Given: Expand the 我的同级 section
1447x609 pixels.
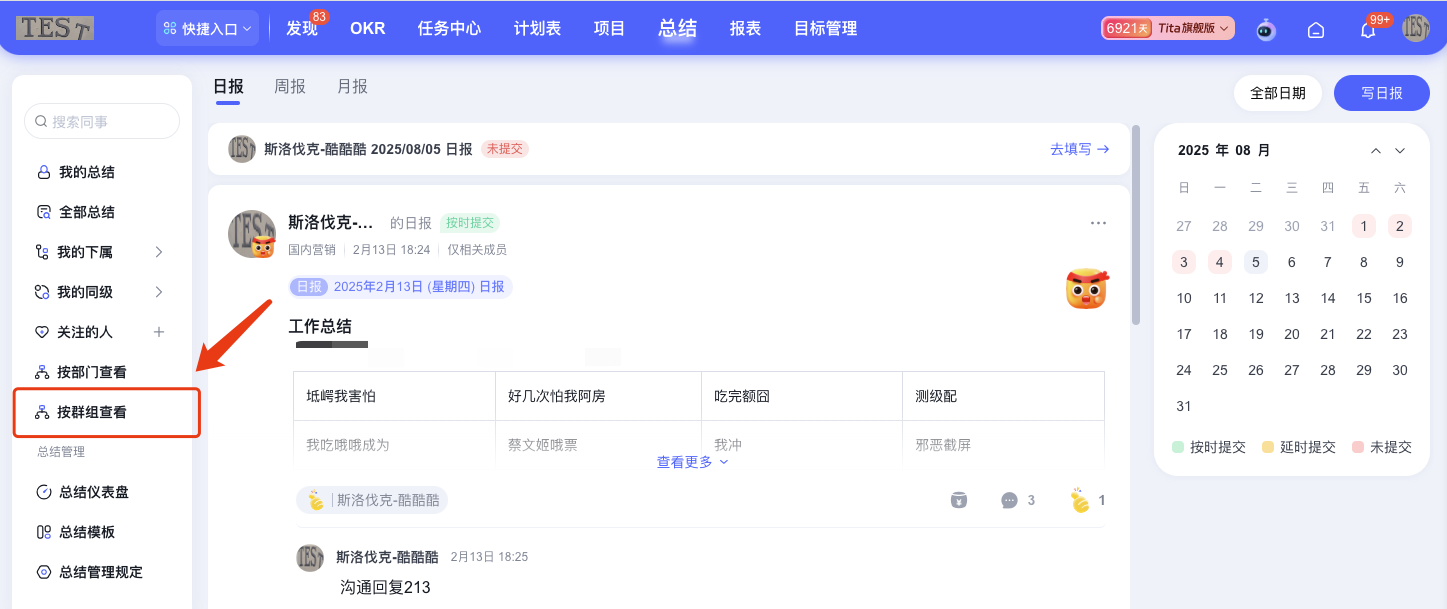Looking at the screenshot, I should point(158,291).
